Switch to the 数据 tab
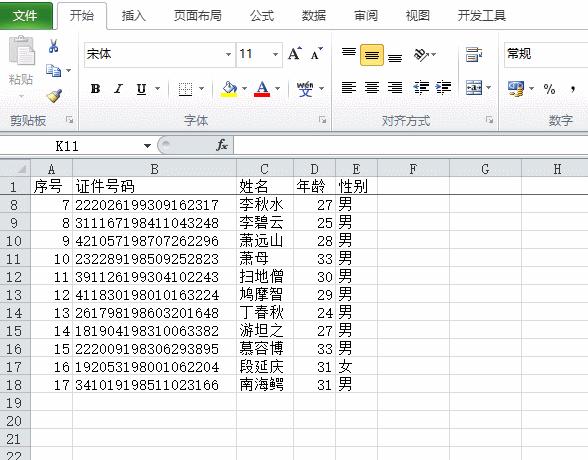Image resolution: width=588 pixels, height=460 pixels. tap(314, 16)
